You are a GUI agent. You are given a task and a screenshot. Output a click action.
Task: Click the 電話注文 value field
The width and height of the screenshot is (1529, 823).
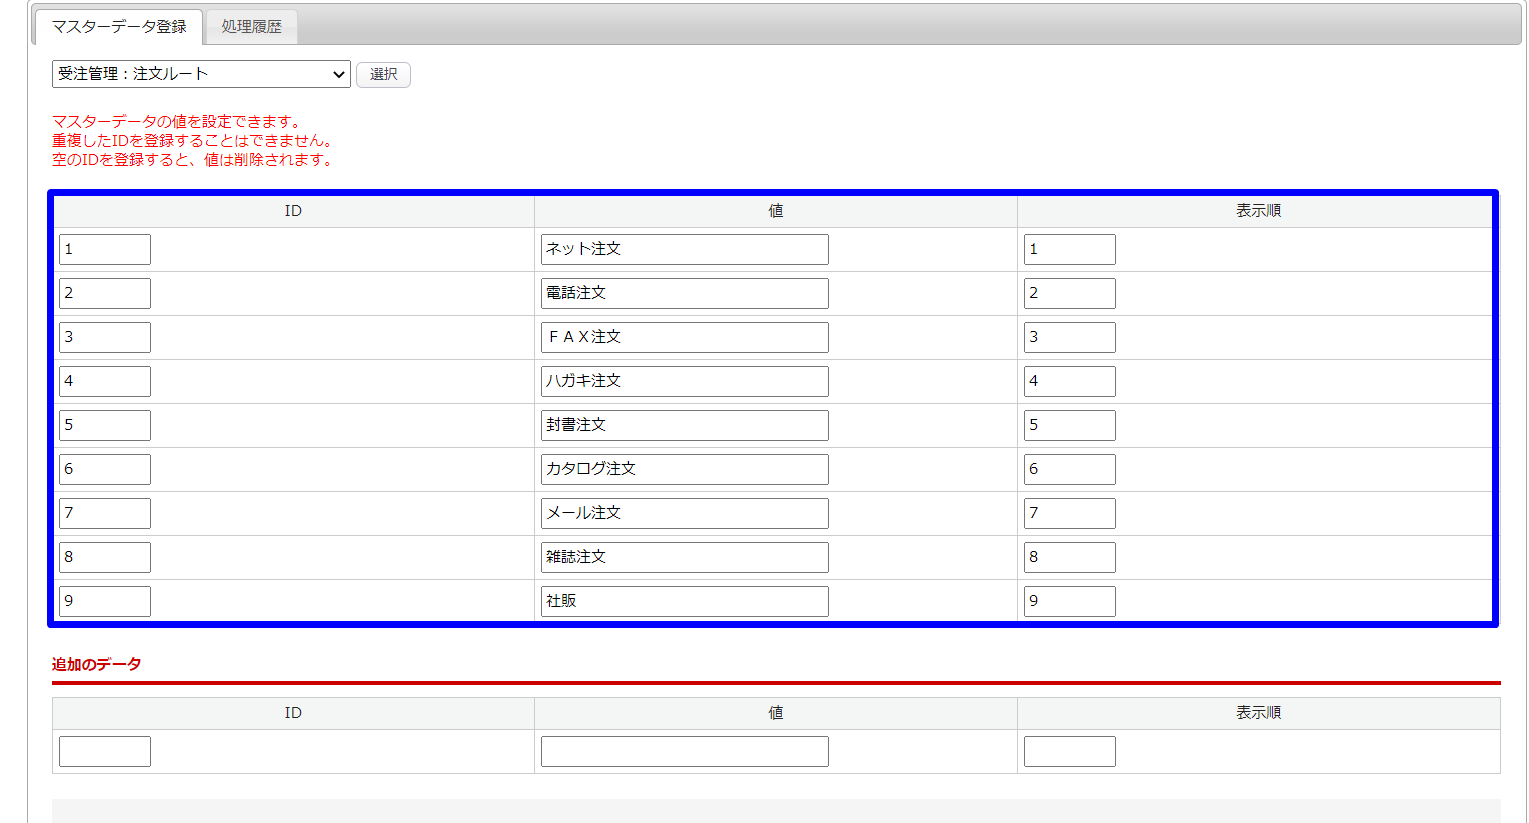pyautogui.click(x=684, y=294)
